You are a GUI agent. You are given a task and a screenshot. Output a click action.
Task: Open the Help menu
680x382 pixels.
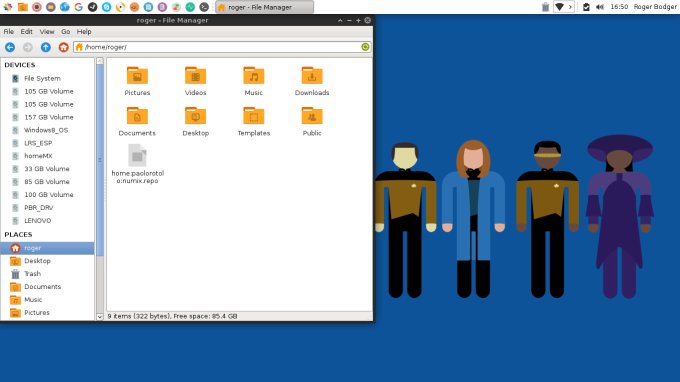pyautogui.click(x=84, y=32)
